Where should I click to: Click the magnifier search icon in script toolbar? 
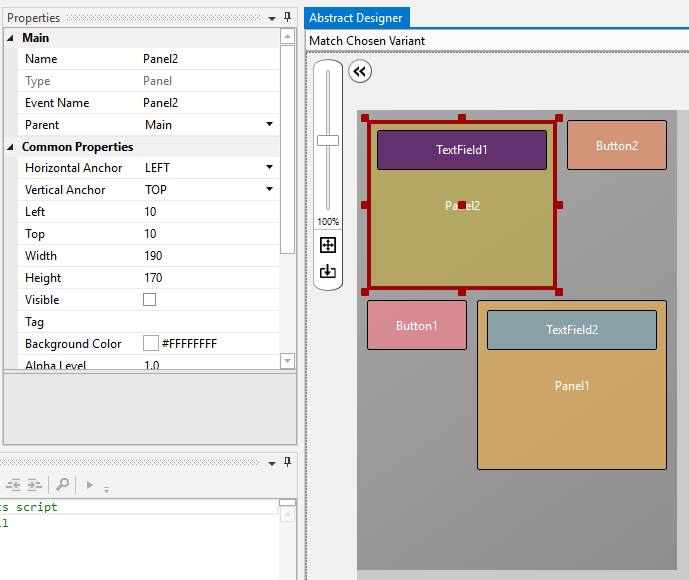coord(62,485)
